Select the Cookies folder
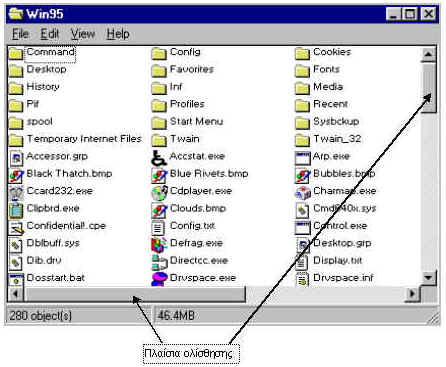This screenshot has width=446, height=367. tap(323, 52)
